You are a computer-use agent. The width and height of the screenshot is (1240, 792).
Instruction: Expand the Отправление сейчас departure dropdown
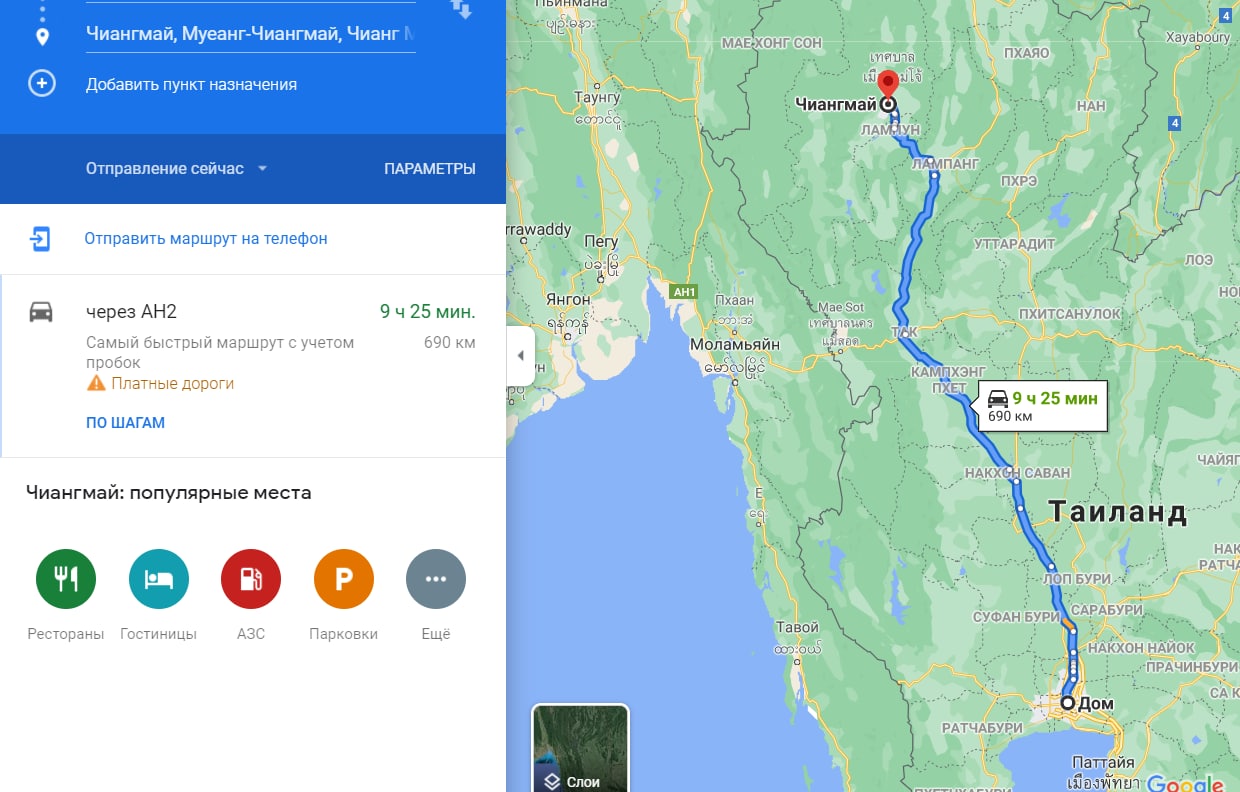pyautogui.click(x=177, y=168)
